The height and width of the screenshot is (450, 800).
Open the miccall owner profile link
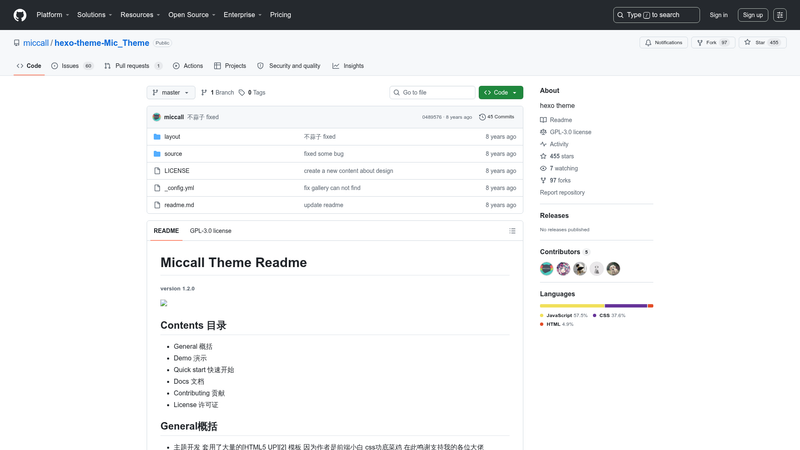coord(36,43)
